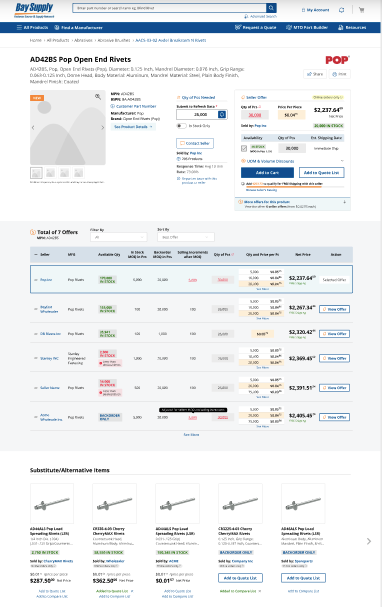Image resolution: width=382 pixels, height=607 pixels.
Task: Show the previous product image
Action: tap(33, 127)
